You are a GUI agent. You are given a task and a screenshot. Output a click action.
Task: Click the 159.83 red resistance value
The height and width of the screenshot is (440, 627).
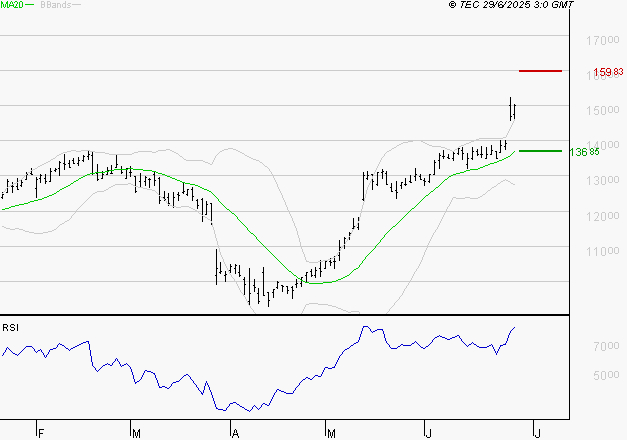pyautogui.click(x=608, y=72)
